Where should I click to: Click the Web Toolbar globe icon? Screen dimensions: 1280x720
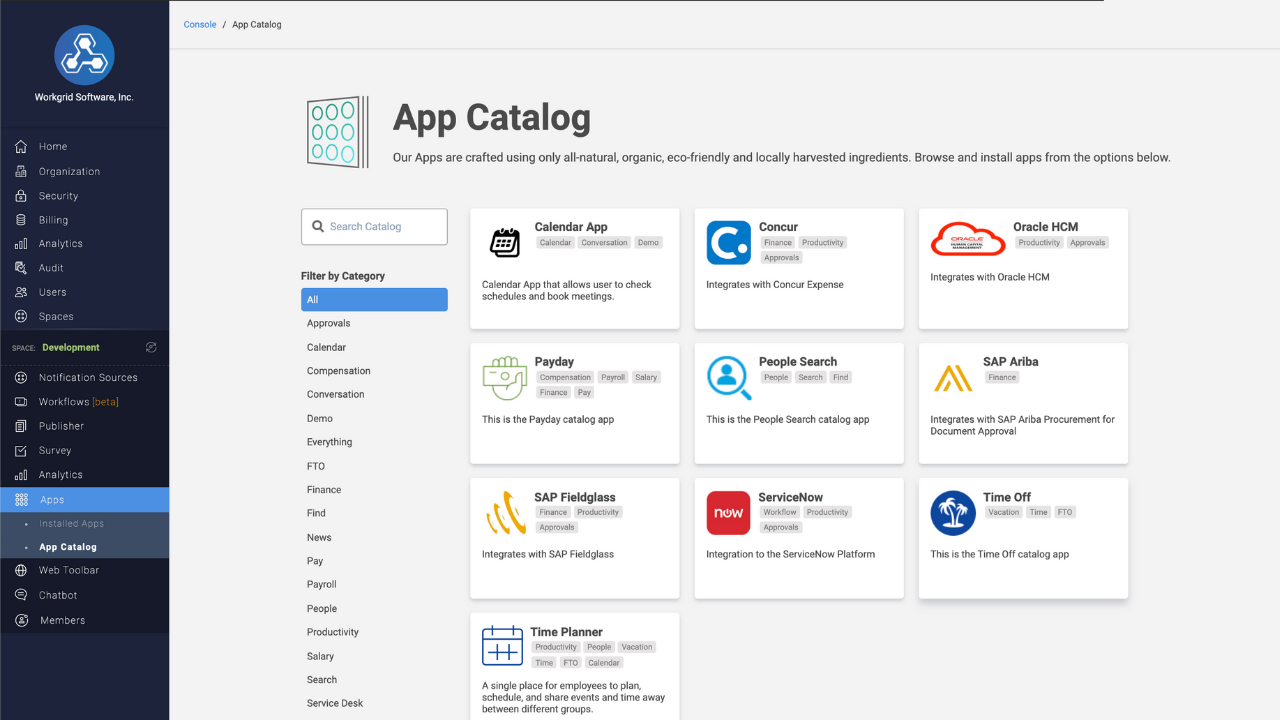click(21, 571)
